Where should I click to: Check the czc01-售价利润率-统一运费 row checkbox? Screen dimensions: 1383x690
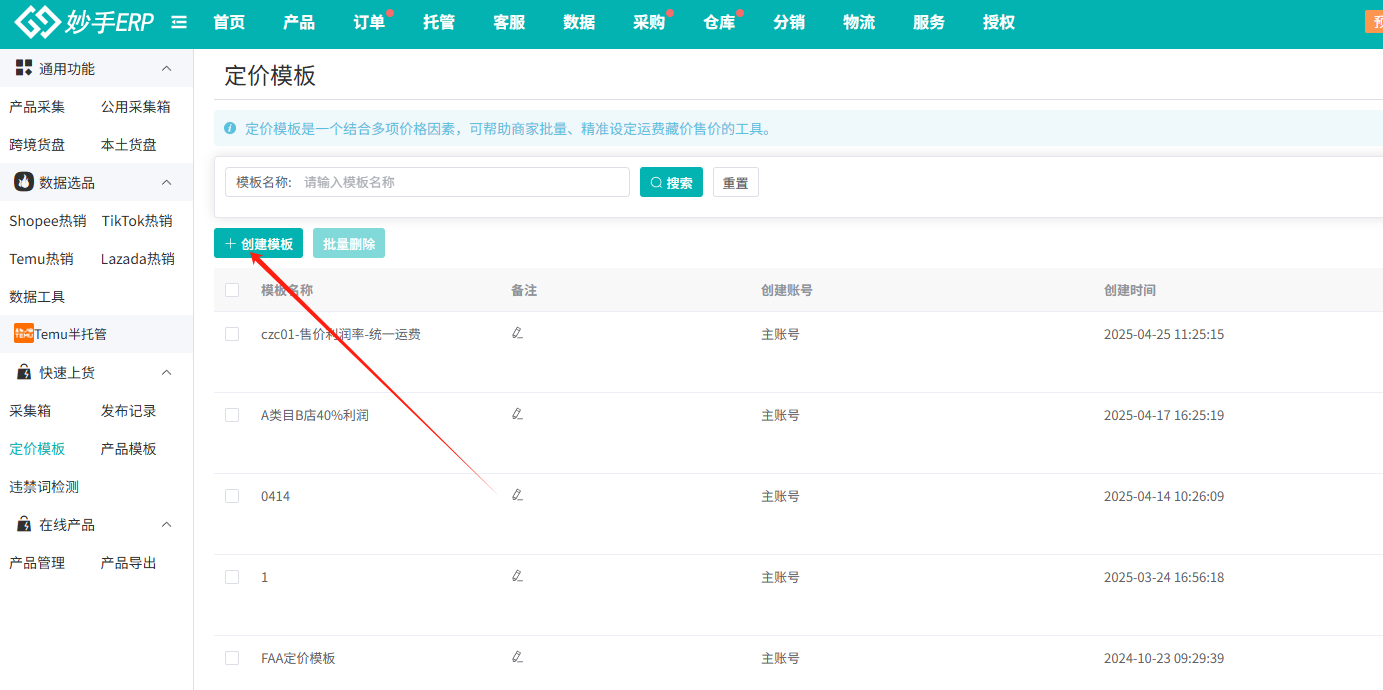click(x=232, y=334)
